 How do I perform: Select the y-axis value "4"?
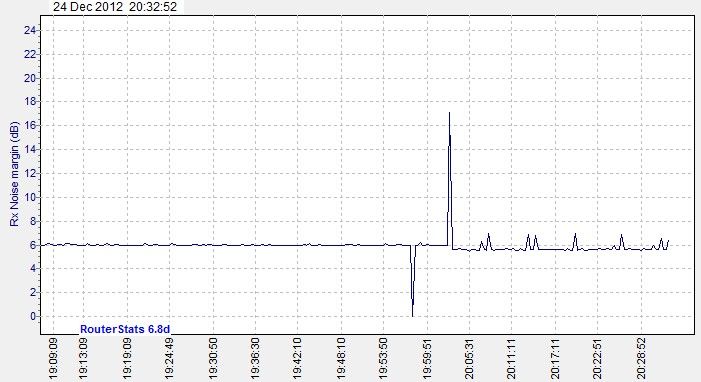tap(33, 269)
